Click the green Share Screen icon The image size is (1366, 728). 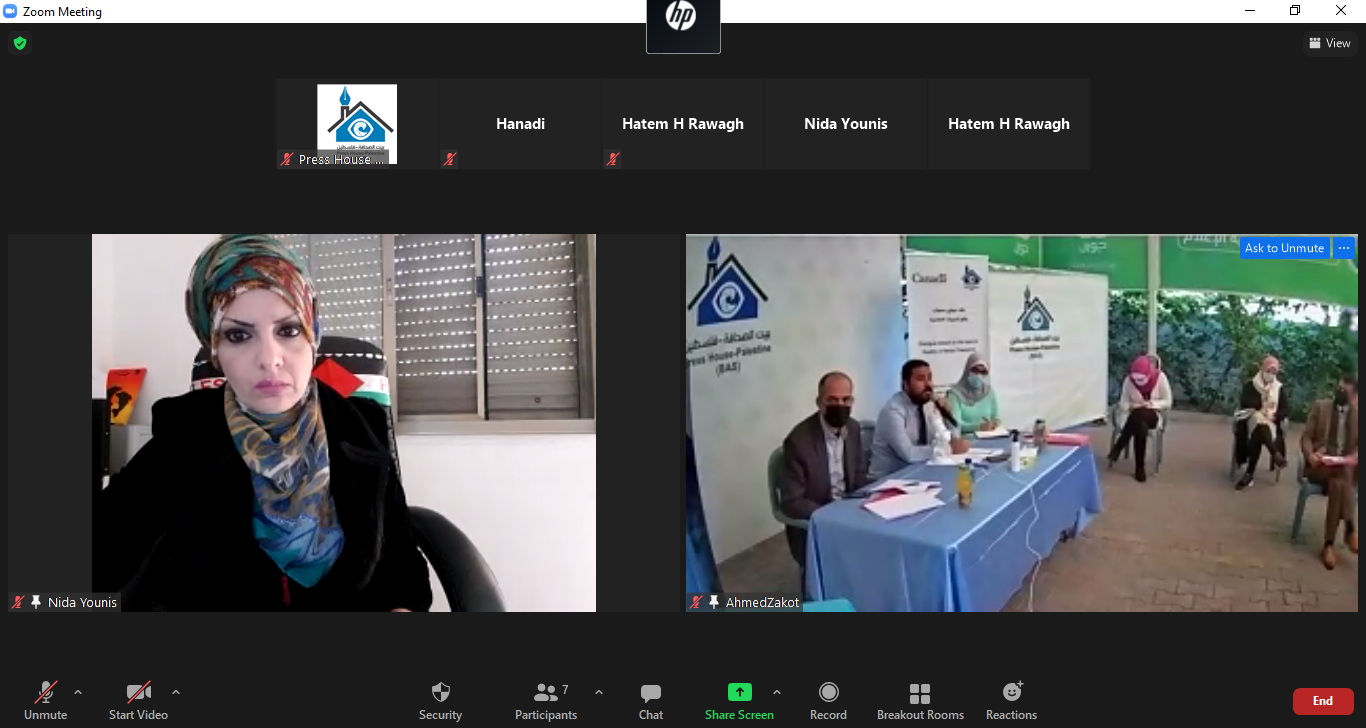click(x=739, y=692)
